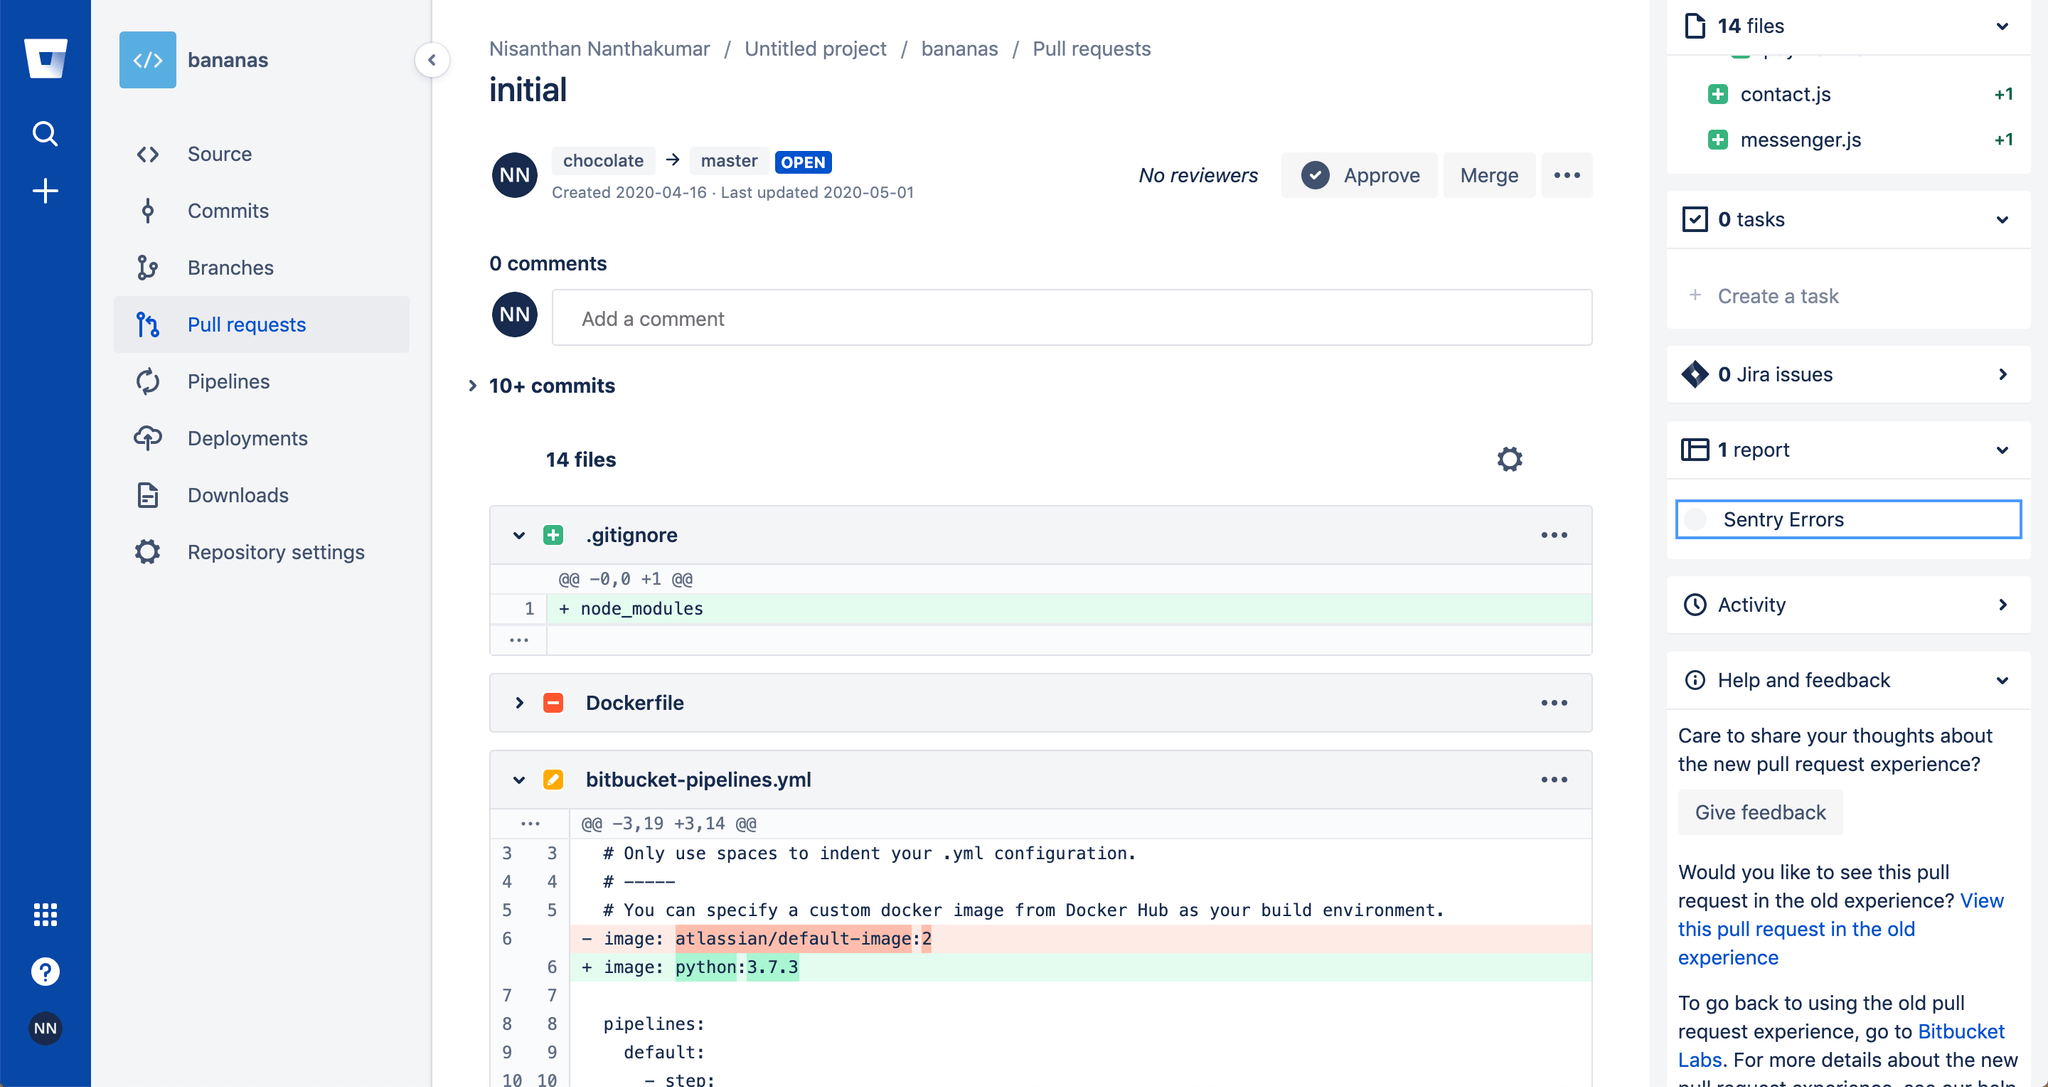Open the Source view in the sidebar
The width and height of the screenshot is (2048, 1087).
click(x=219, y=153)
